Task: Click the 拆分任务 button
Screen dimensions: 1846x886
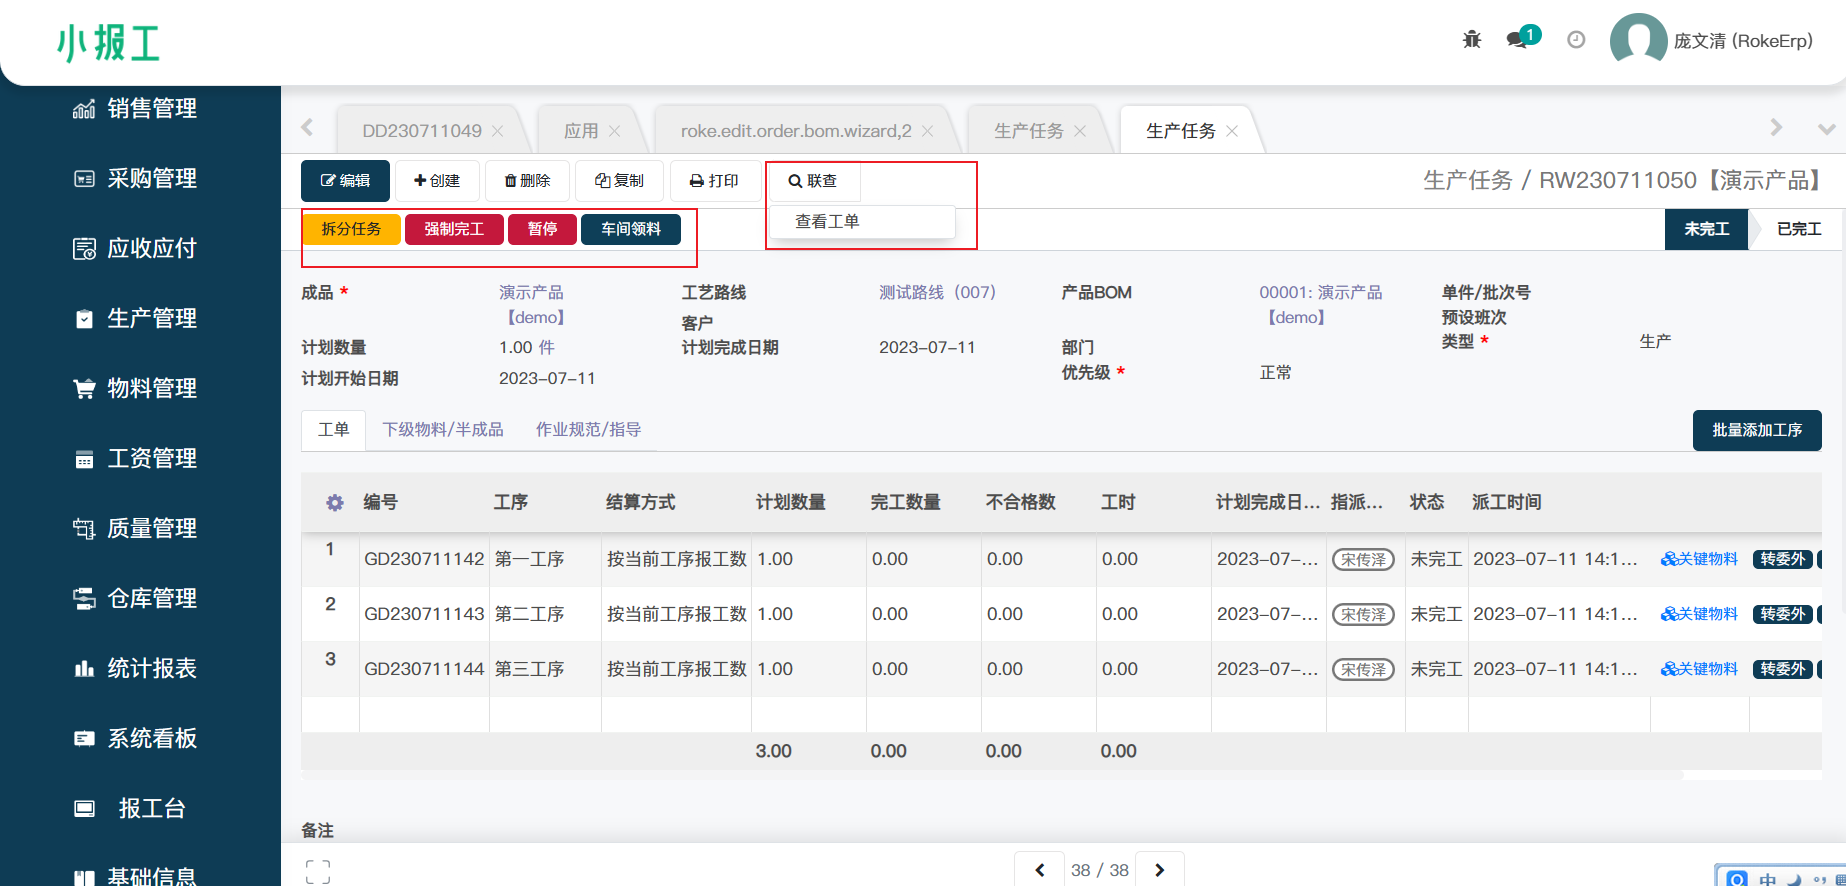Action: [x=351, y=229]
